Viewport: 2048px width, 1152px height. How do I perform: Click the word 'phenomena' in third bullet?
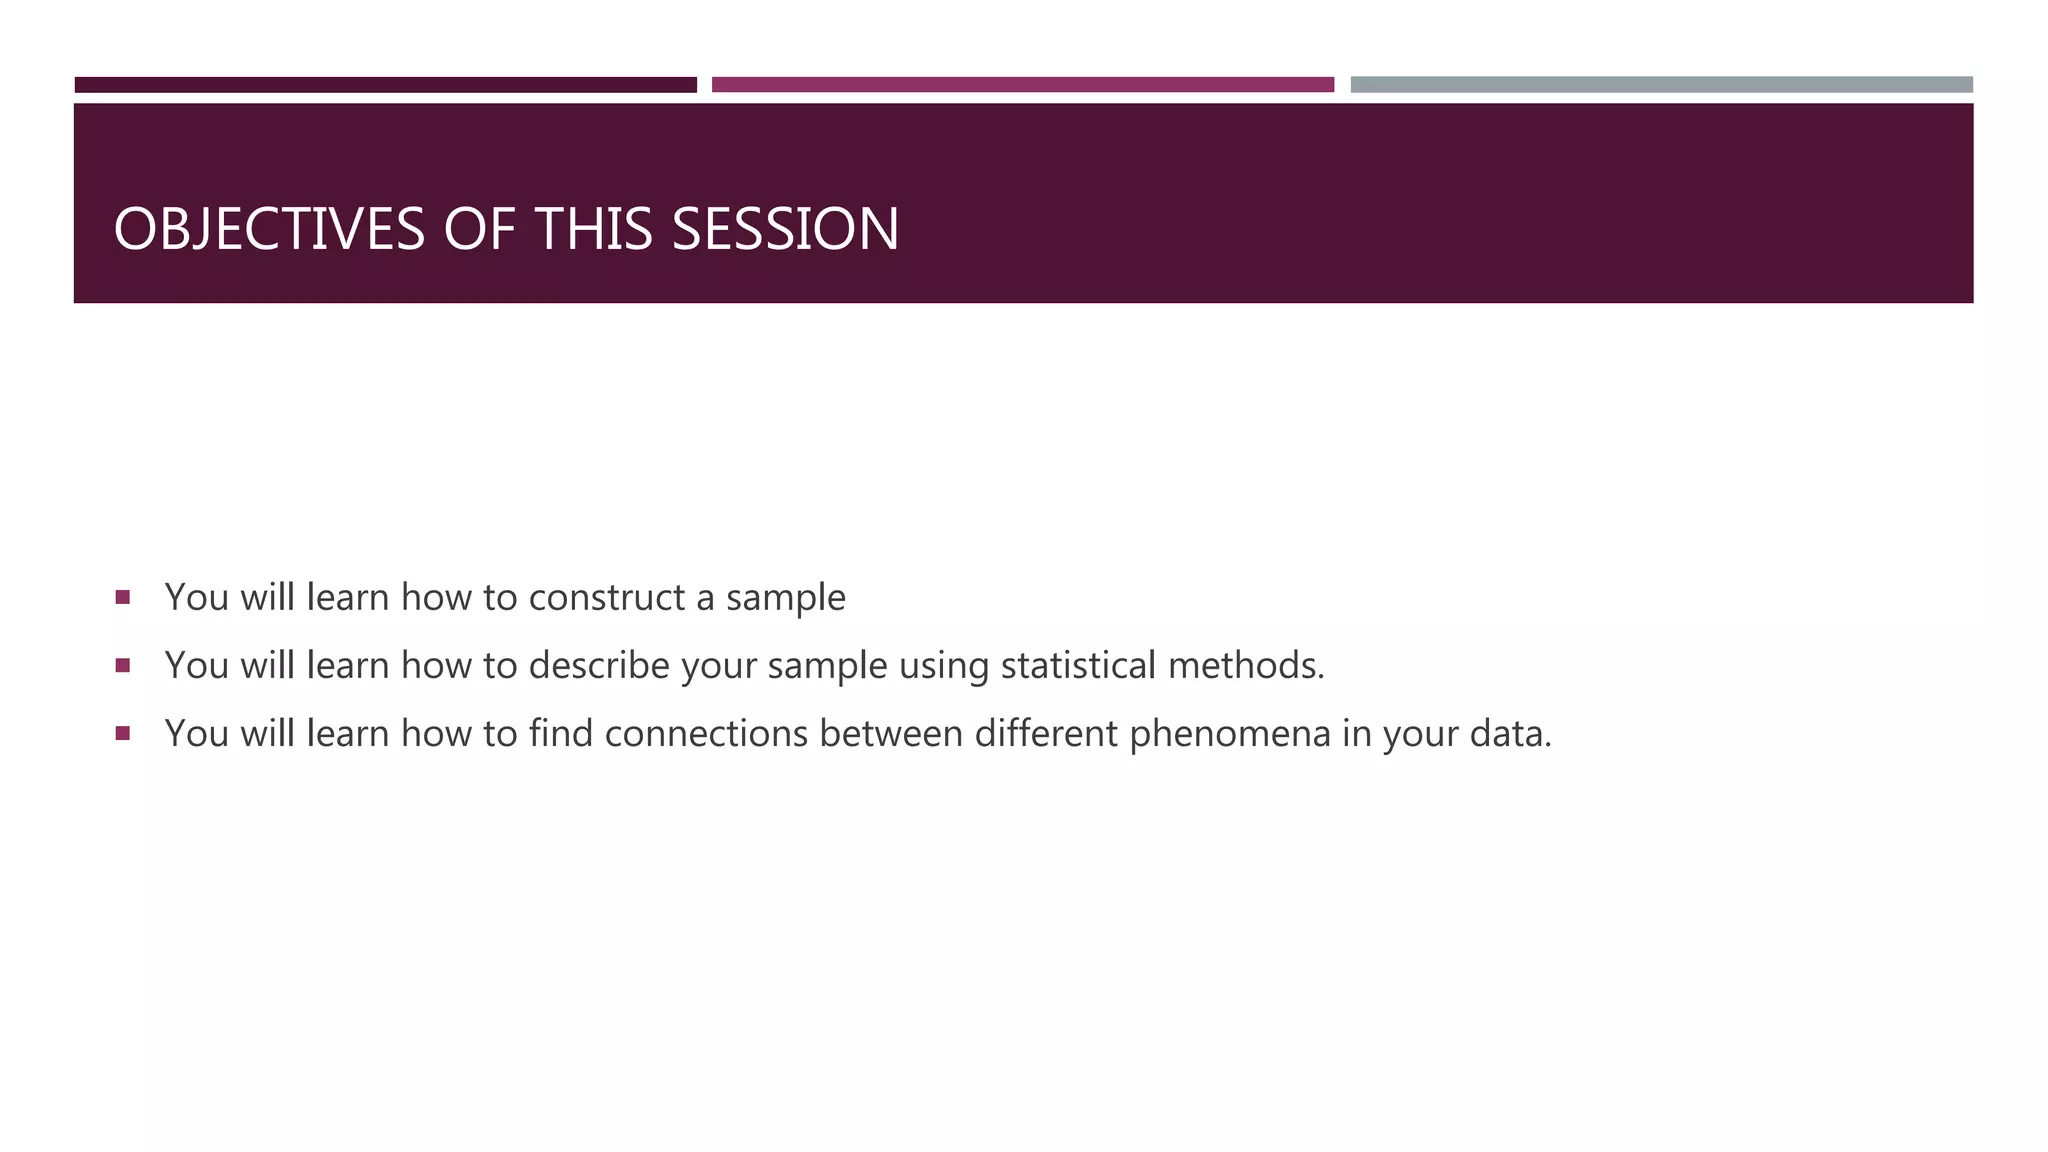click(x=1230, y=734)
